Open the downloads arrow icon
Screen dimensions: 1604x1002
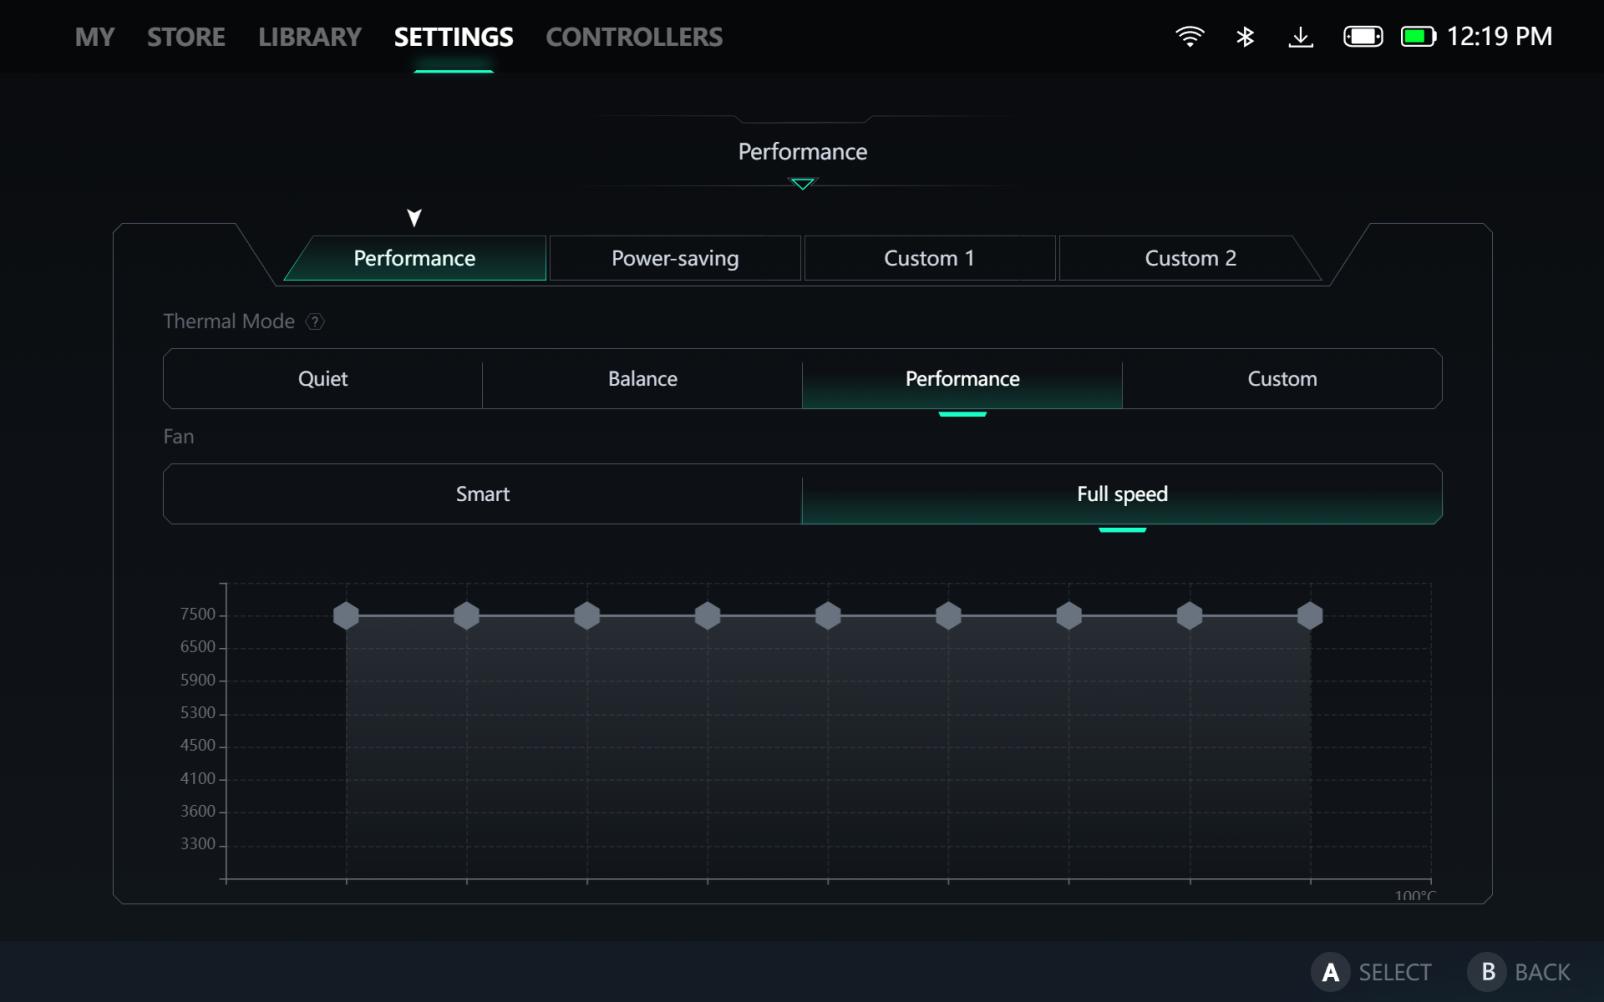pyautogui.click(x=1300, y=37)
